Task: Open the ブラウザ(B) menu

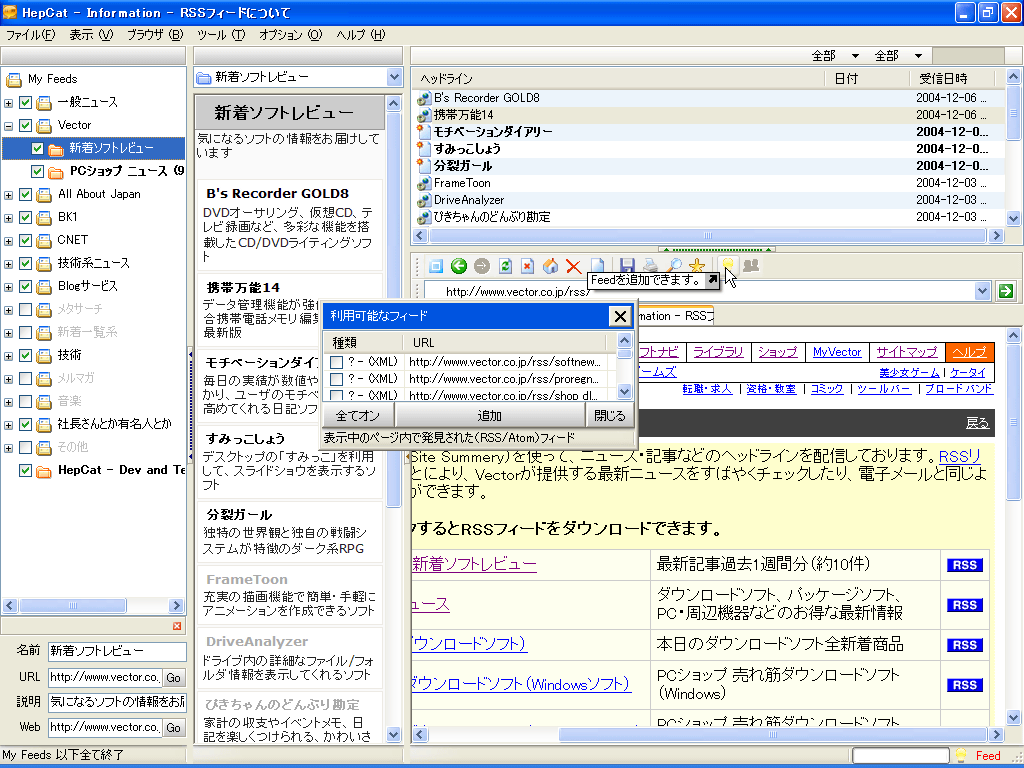Action: point(155,35)
